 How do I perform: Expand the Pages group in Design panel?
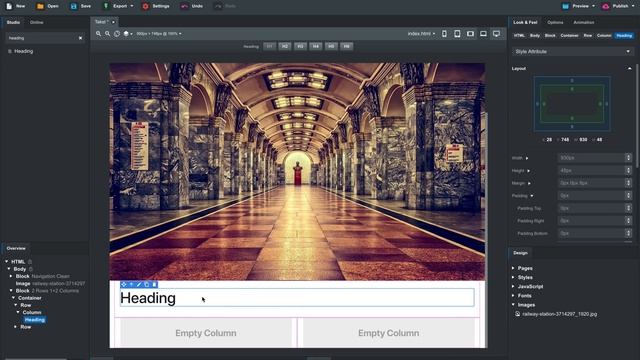point(513,268)
